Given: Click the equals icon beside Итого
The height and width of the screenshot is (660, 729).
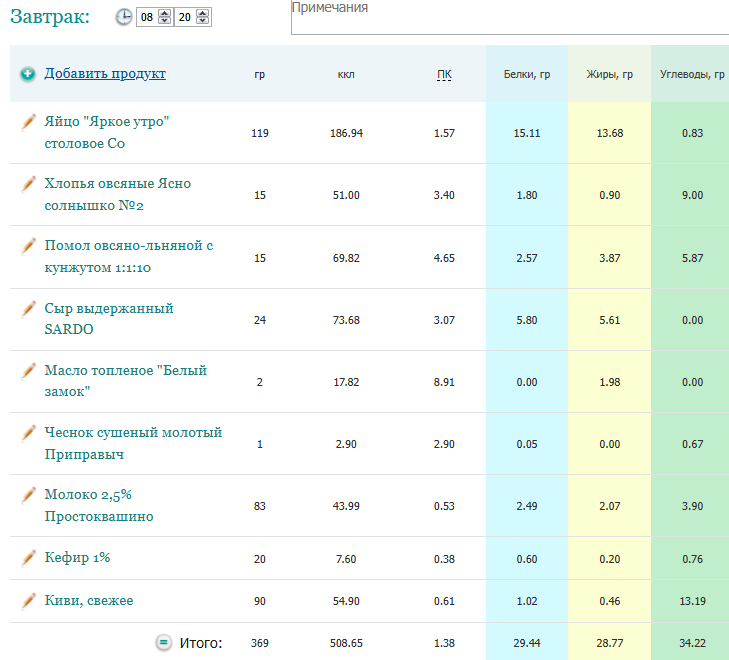Looking at the screenshot, I should tap(163, 643).
